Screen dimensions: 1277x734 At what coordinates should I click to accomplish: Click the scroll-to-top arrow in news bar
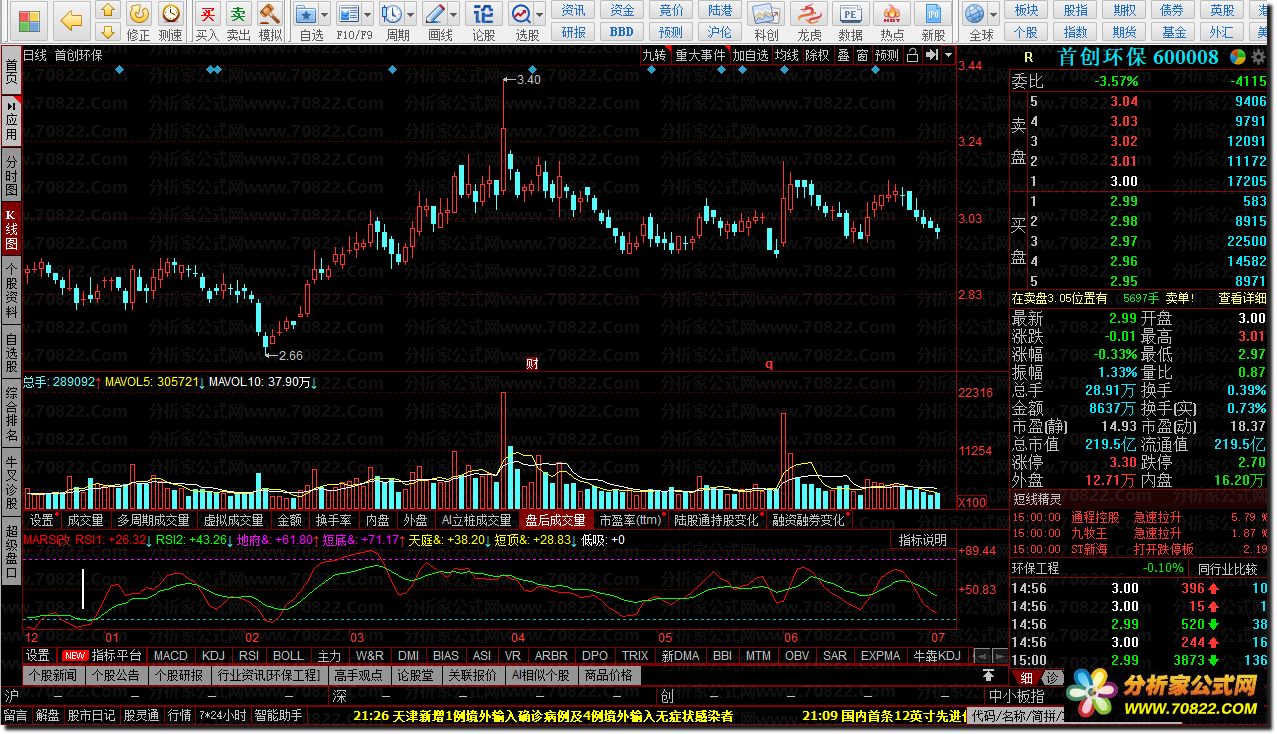click(x=988, y=676)
